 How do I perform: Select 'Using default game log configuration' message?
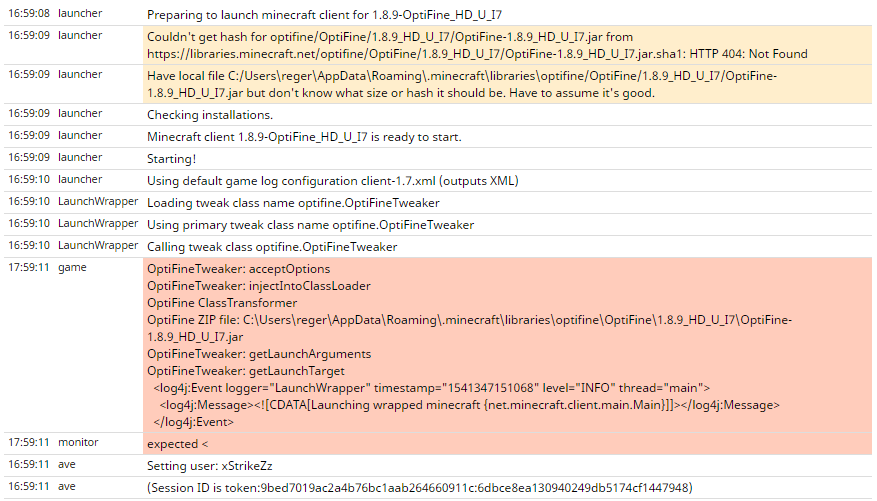tap(333, 181)
